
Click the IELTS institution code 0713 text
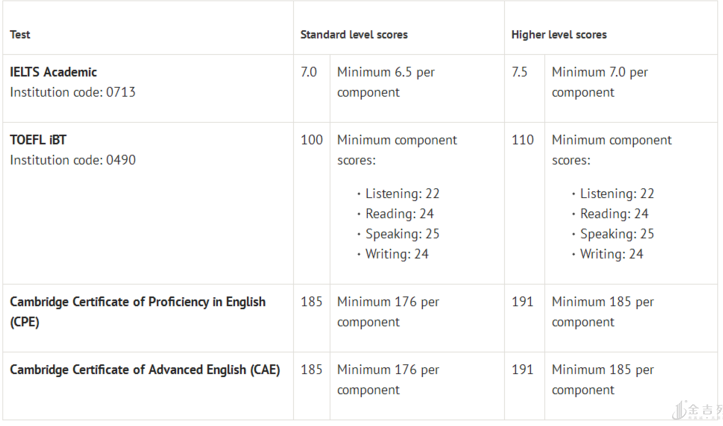point(72,92)
